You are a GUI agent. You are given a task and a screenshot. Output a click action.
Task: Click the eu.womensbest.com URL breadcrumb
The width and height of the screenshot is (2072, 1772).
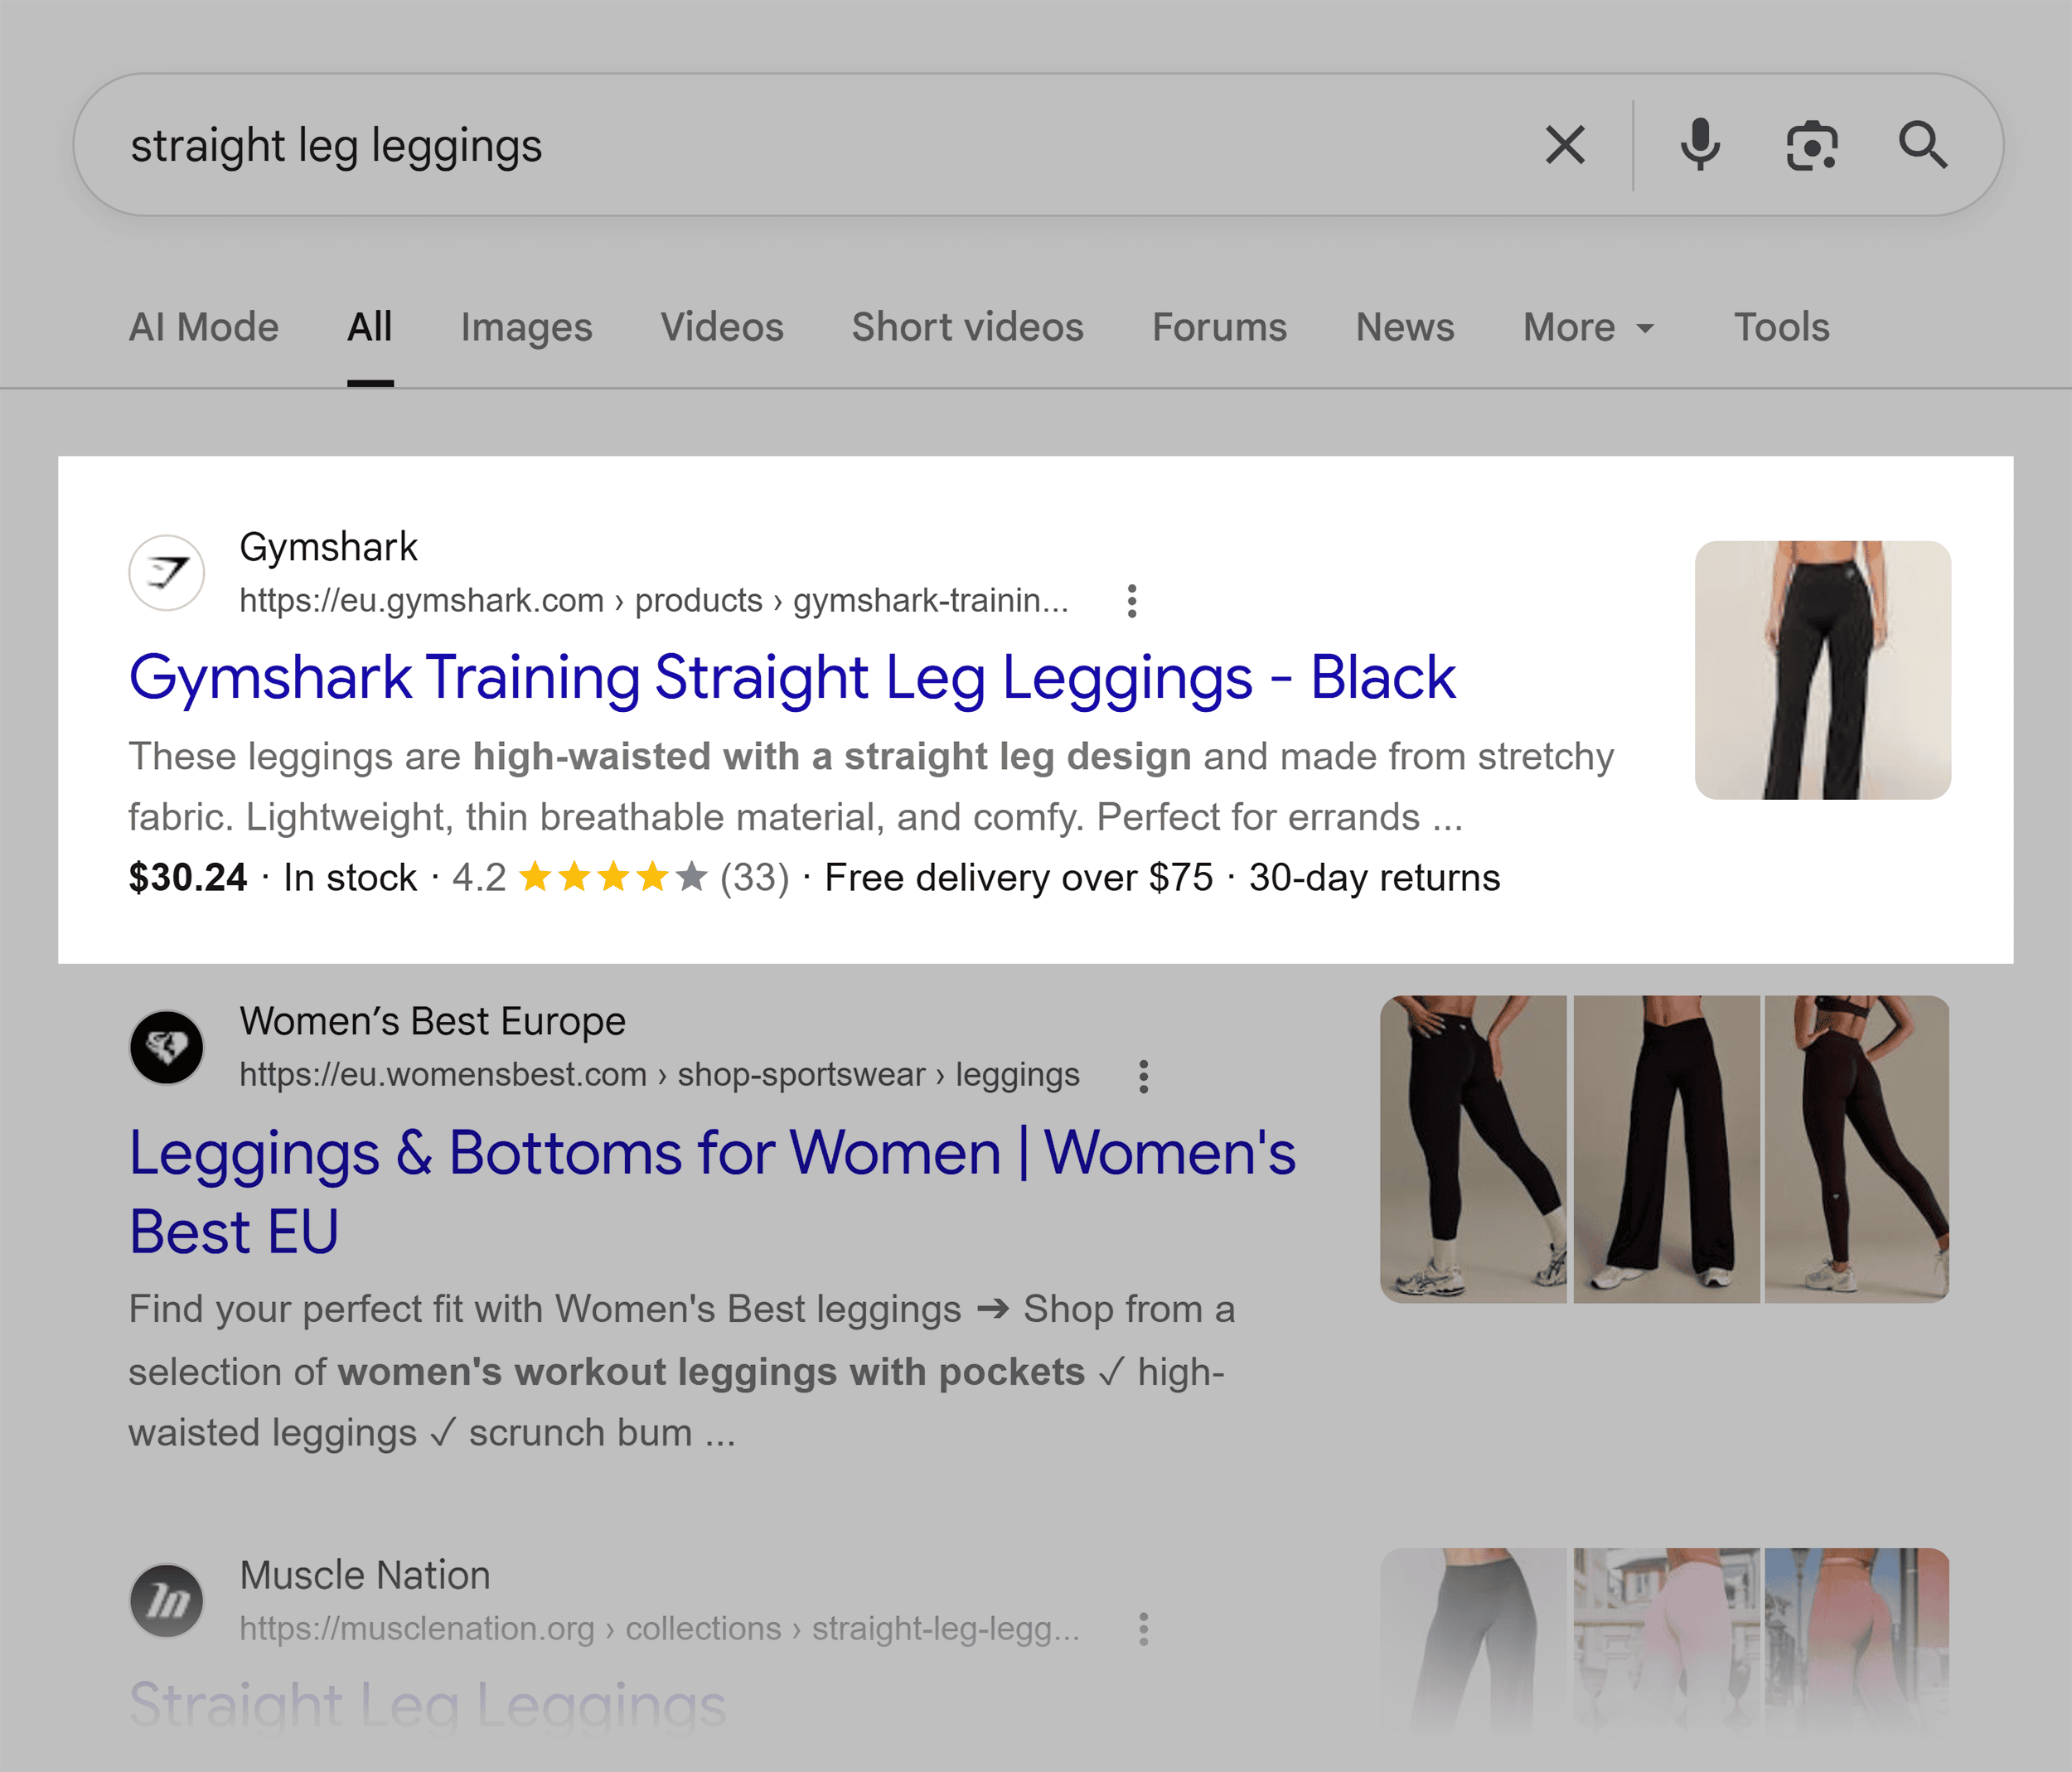tap(659, 1075)
